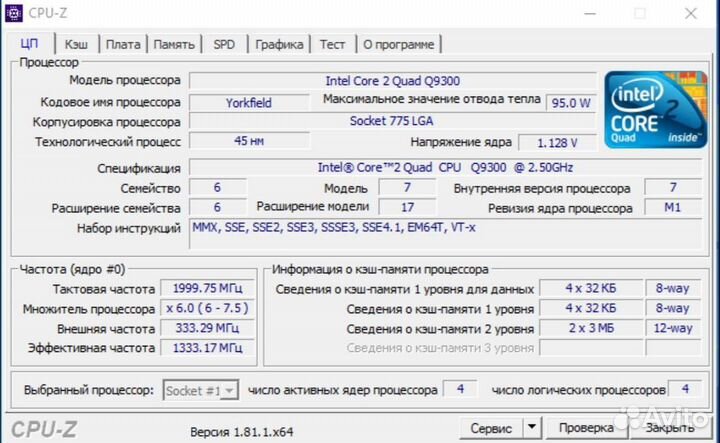Switch to the Плата tab

123,44
